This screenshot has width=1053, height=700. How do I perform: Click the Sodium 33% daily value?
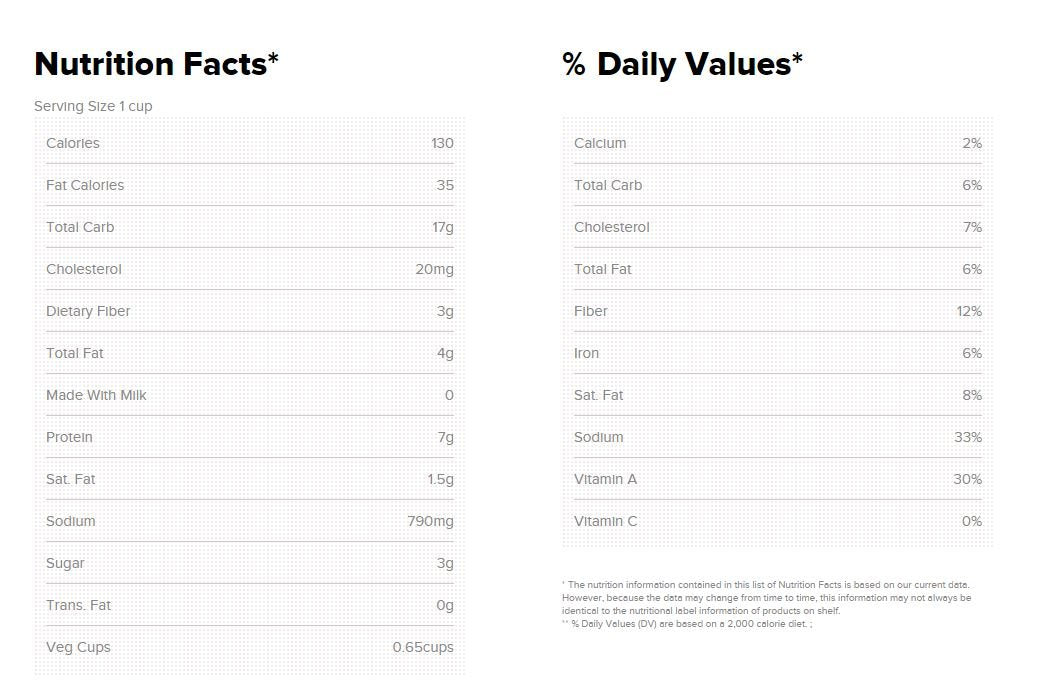[968, 437]
